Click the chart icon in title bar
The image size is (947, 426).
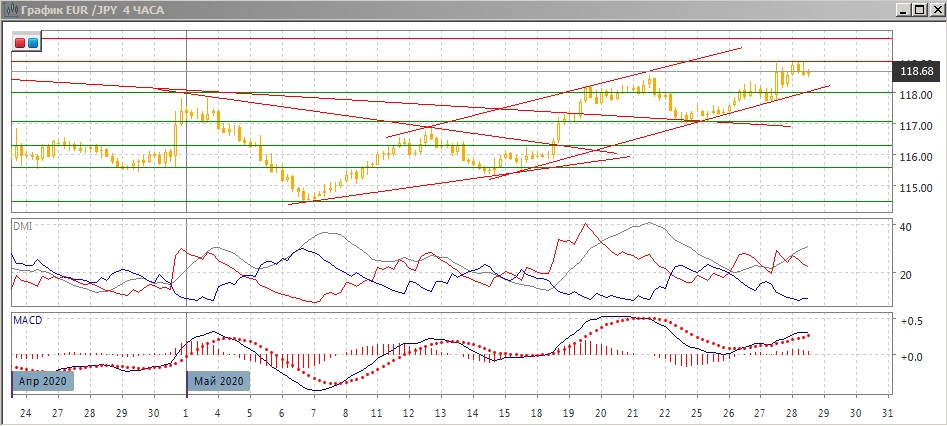pos(10,9)
